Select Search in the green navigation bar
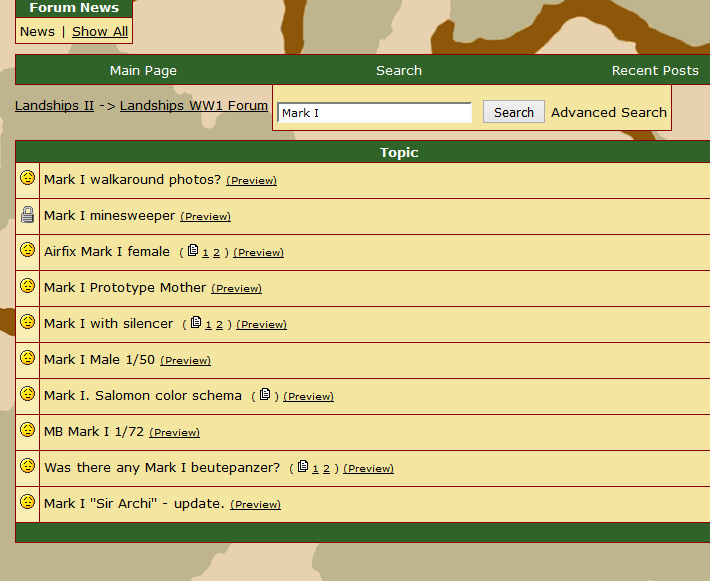710x581 pixels. pos(399,70)
